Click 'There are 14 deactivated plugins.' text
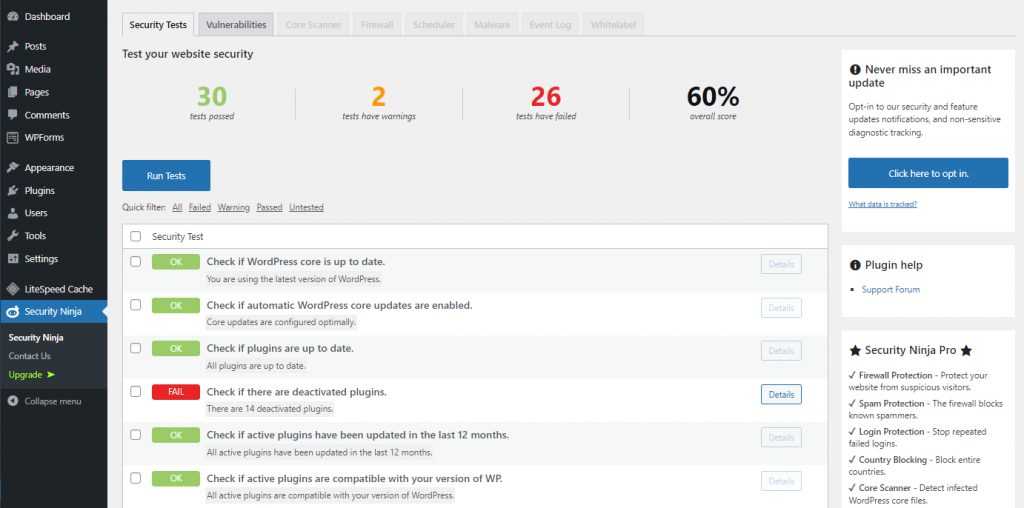1024x508 pixels. click(x=270, y=409)
